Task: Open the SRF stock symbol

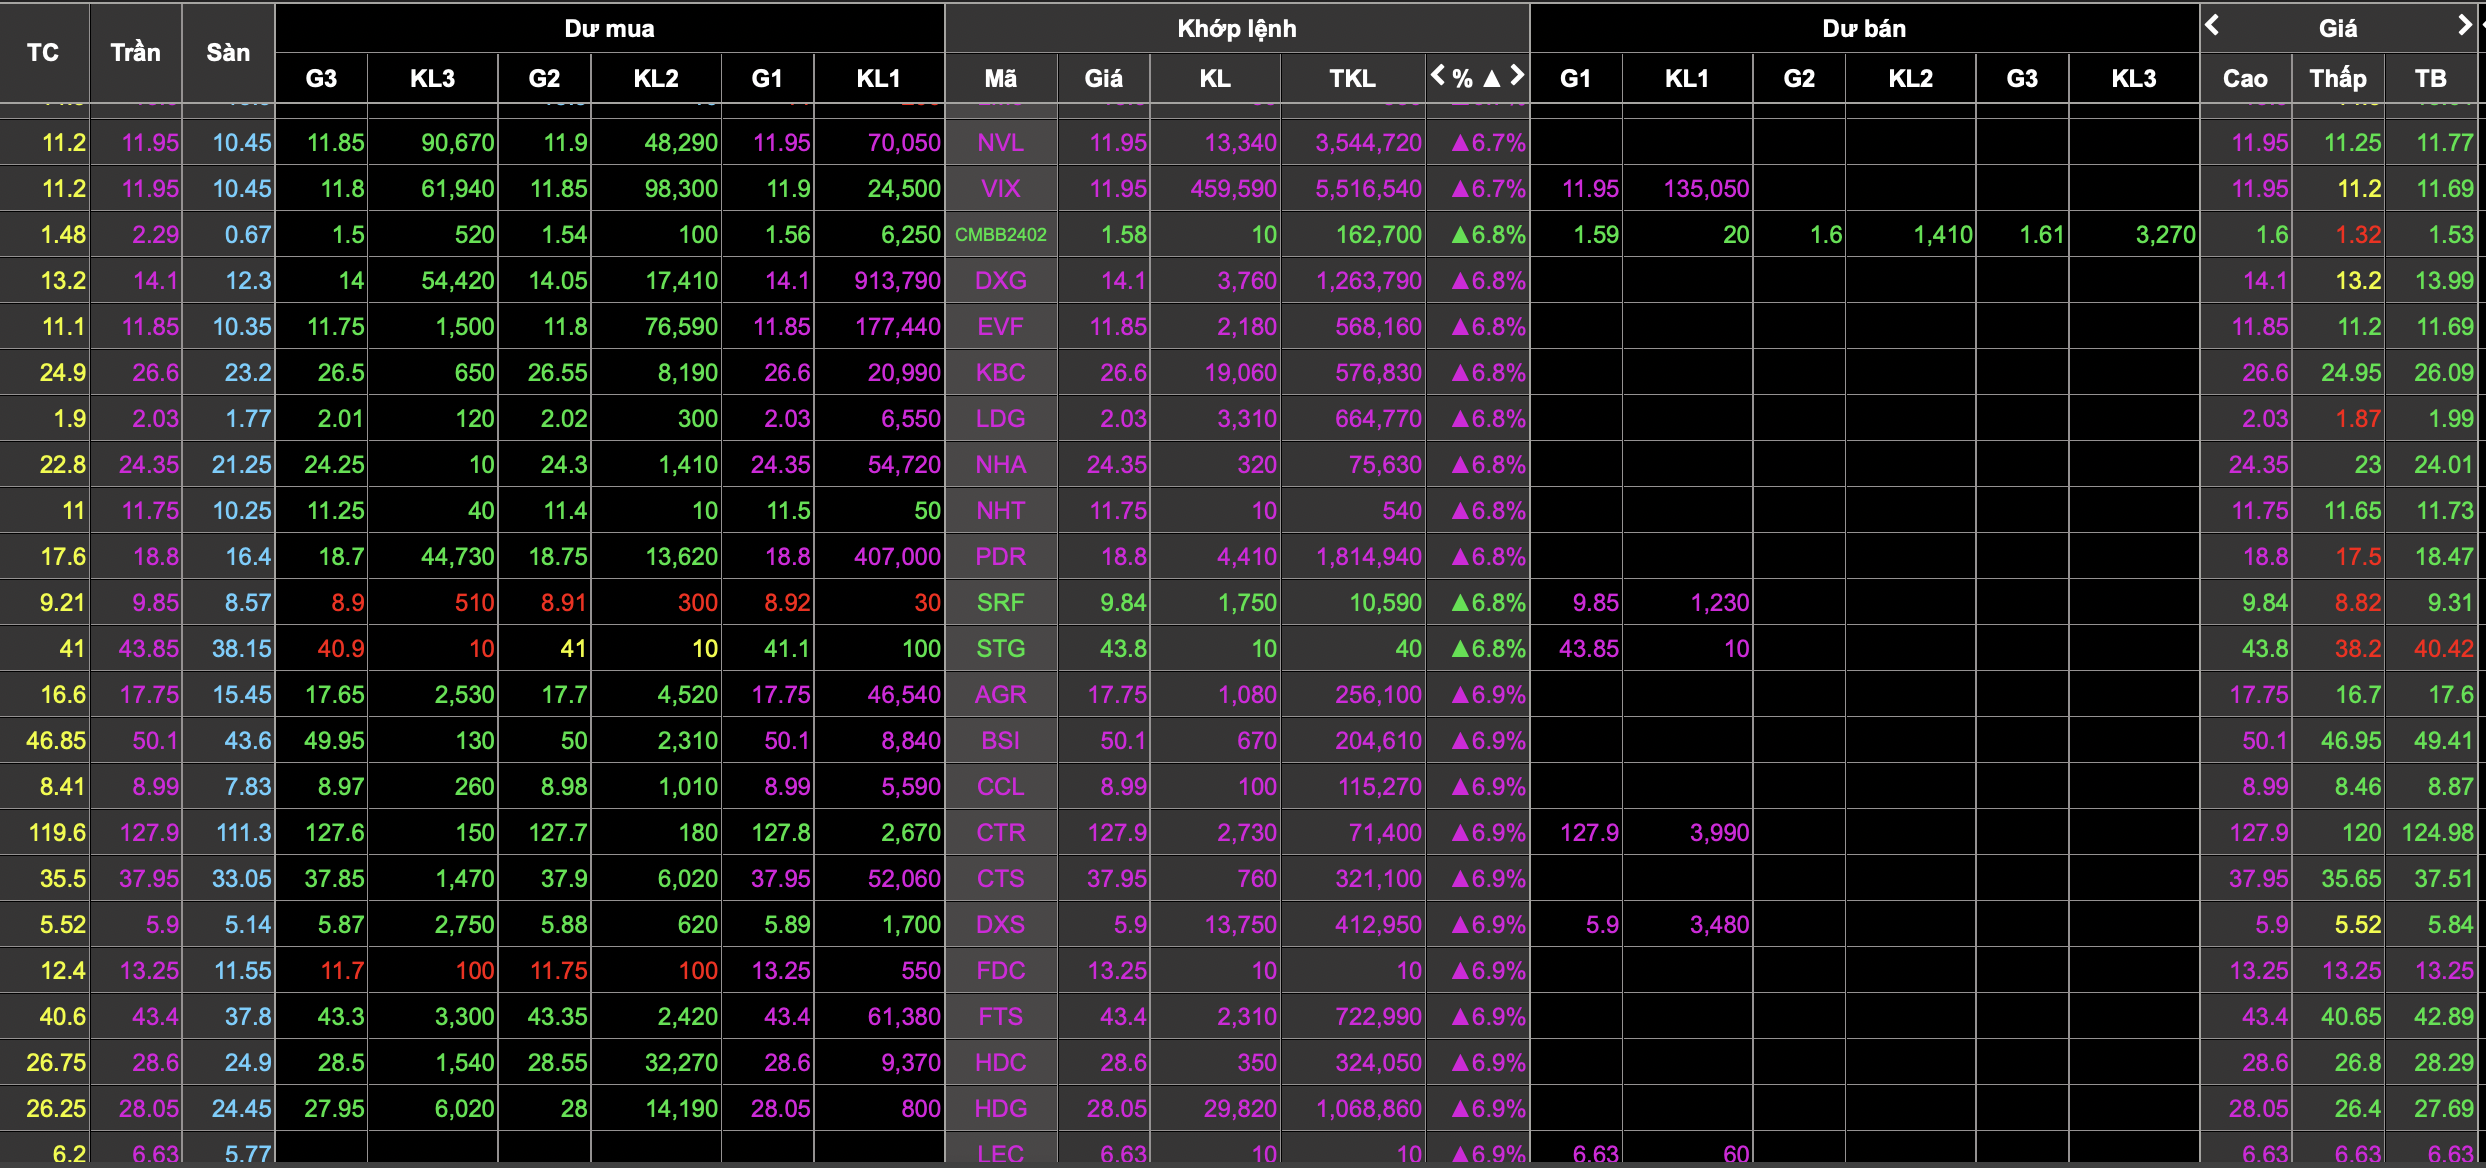Action: [1000, 603]
